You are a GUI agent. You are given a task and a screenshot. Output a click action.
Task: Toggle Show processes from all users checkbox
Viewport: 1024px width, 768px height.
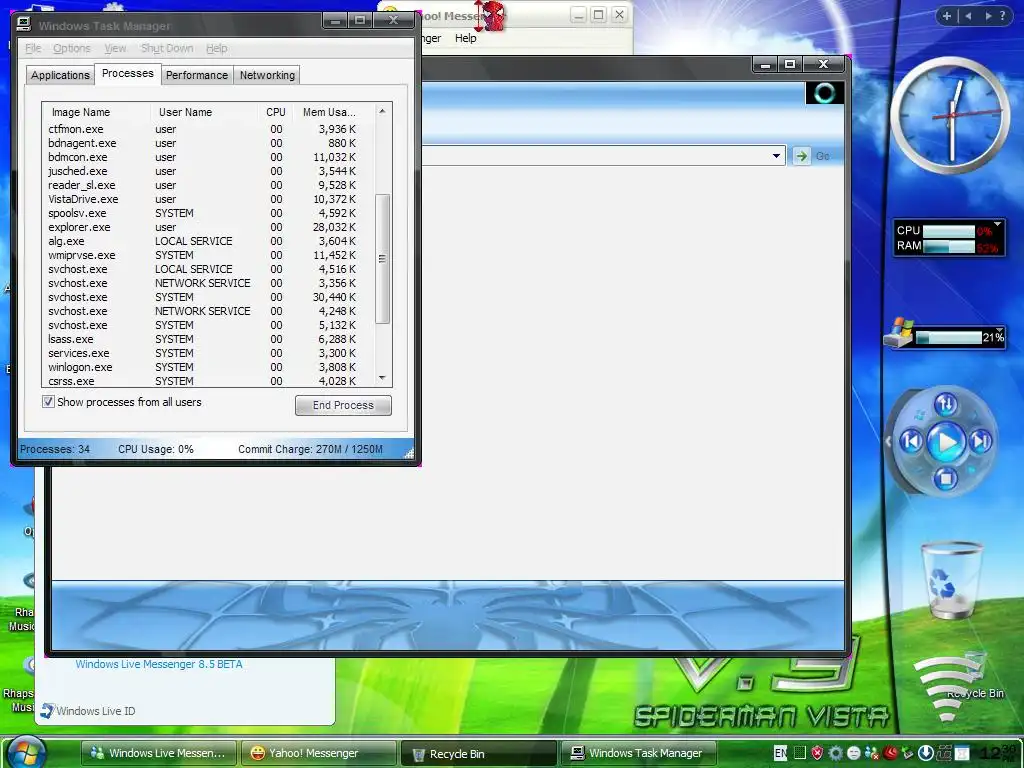click(48, 402)
